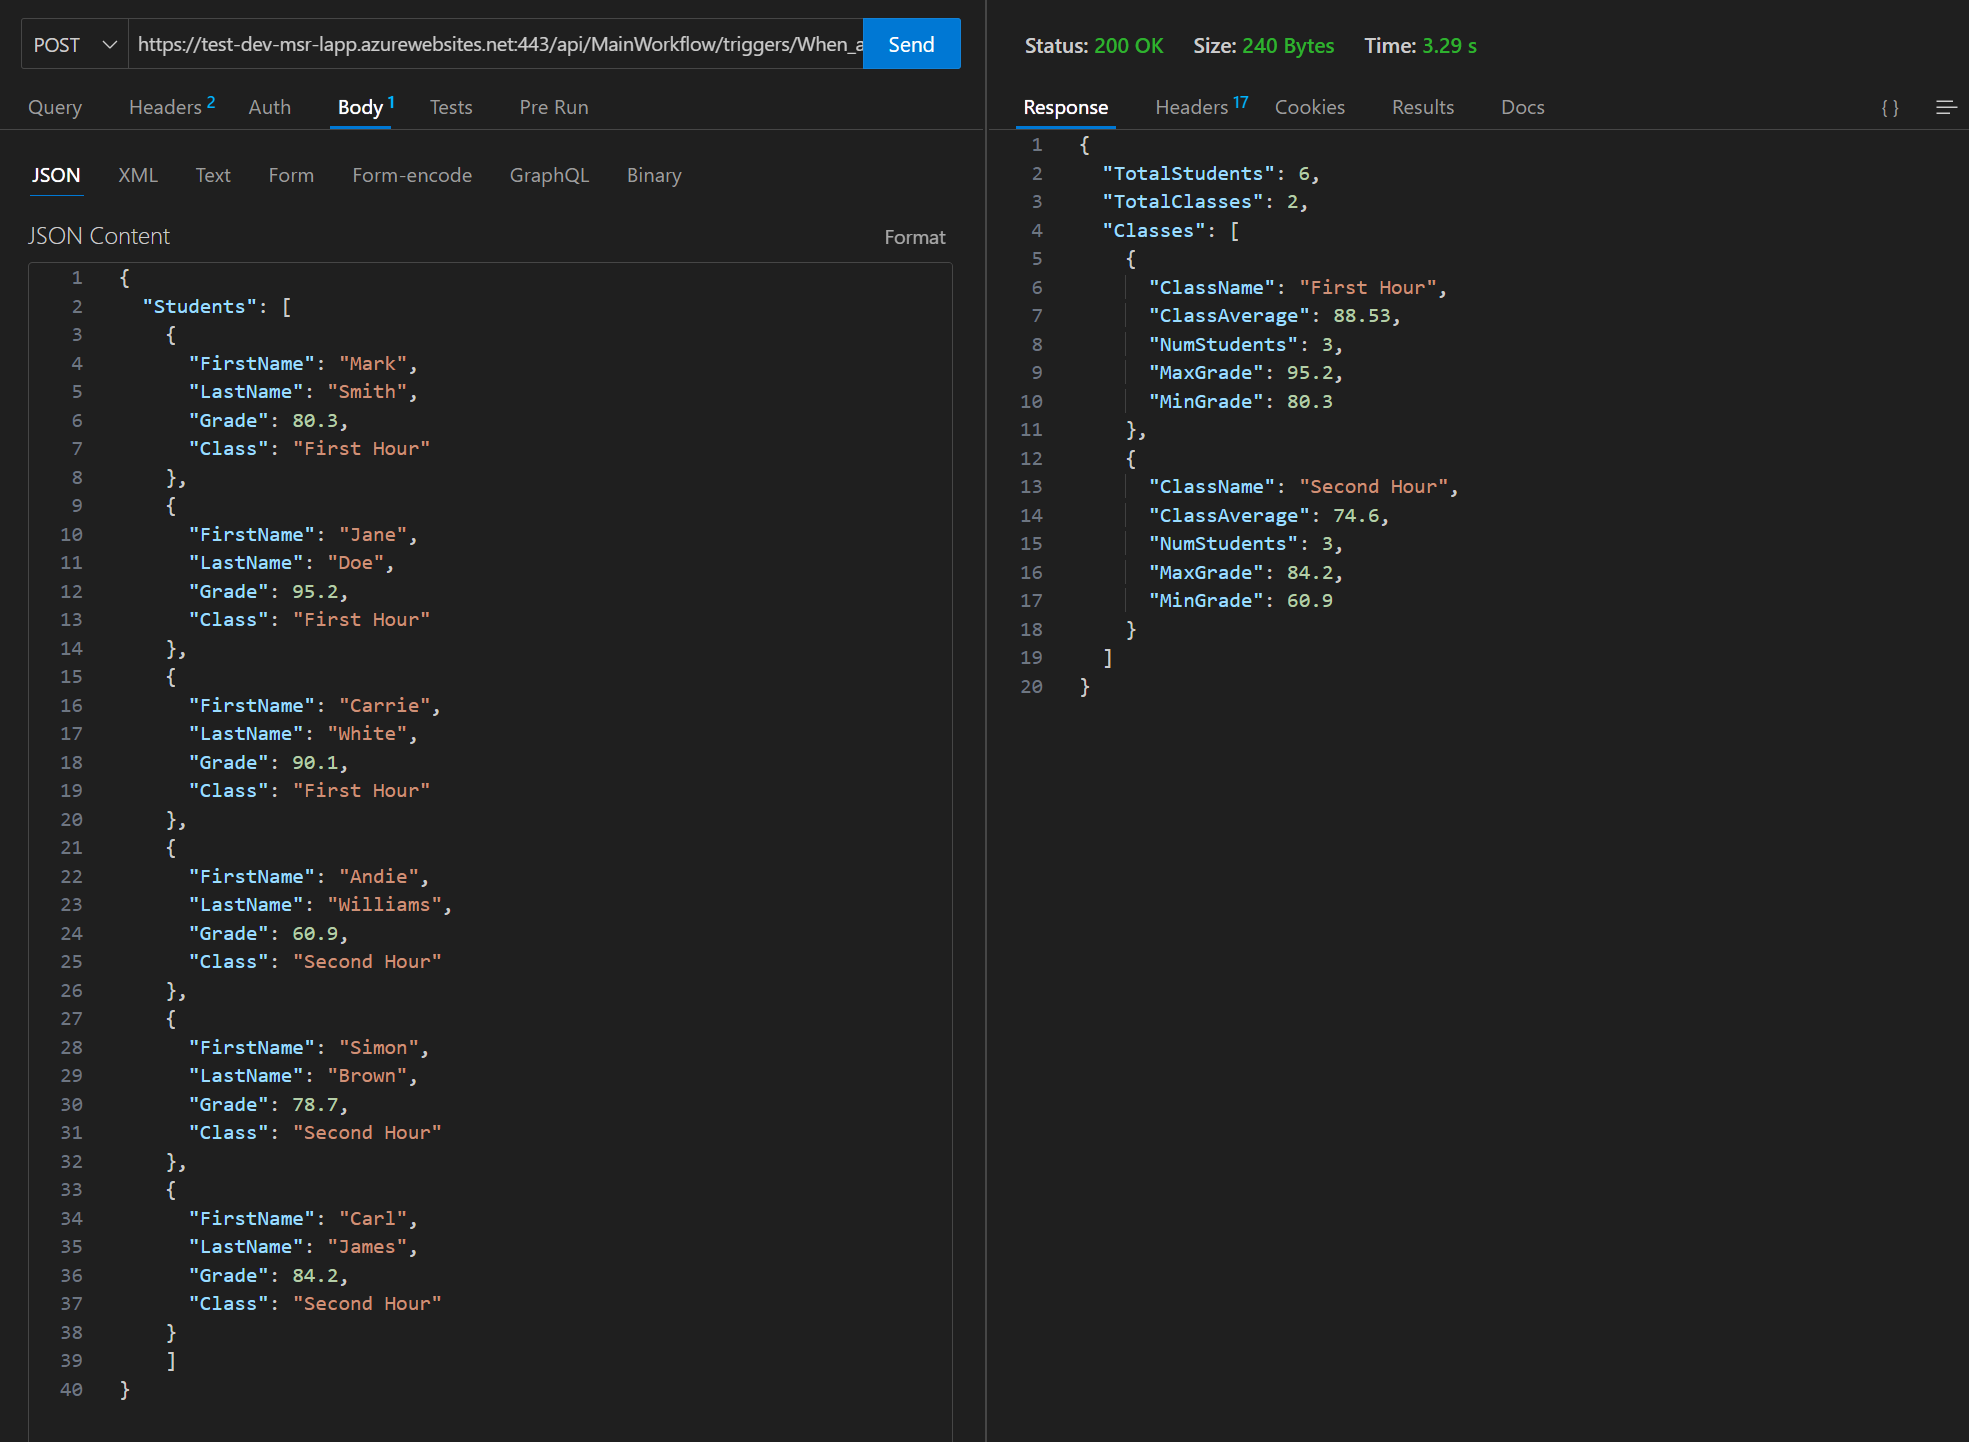This screenshot has width=1969, height=1442.
Task: Open the Docs tab in the response panel
Action: pyautogui.click(x=1522, y=107)
